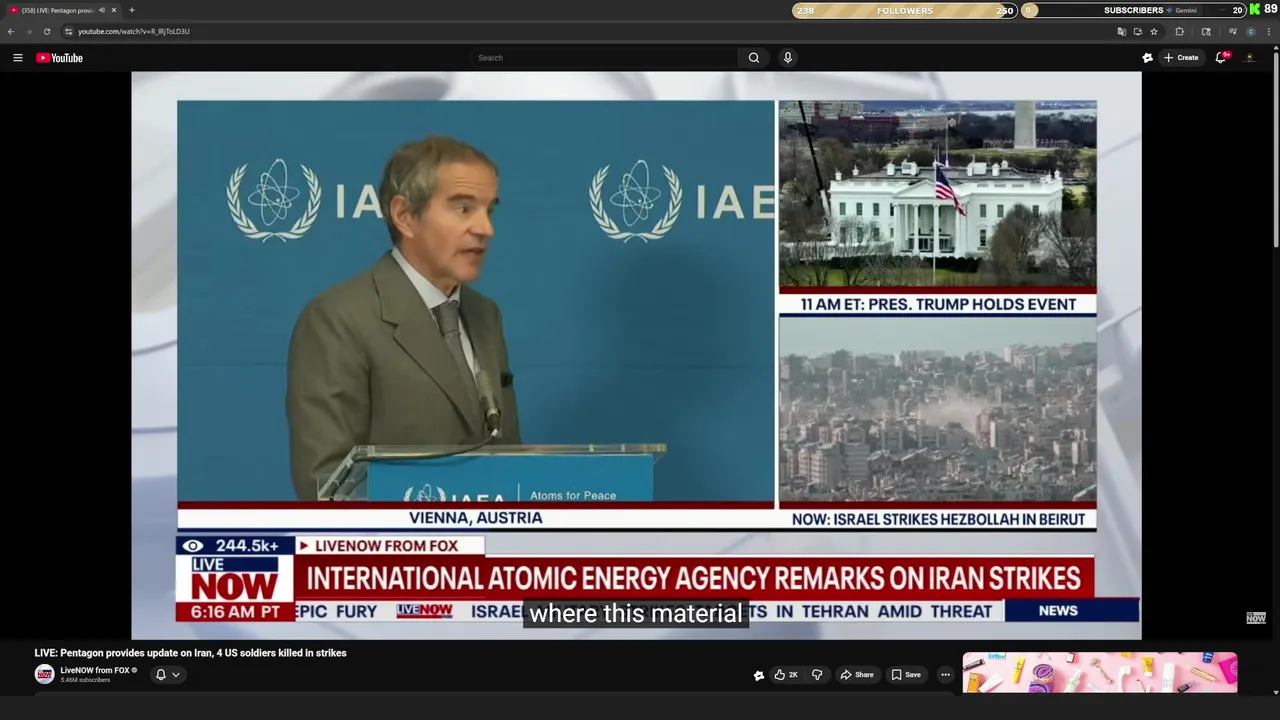Like the video with thumbs up
Screen dimensions: 1280x720
tap(785, 675)
